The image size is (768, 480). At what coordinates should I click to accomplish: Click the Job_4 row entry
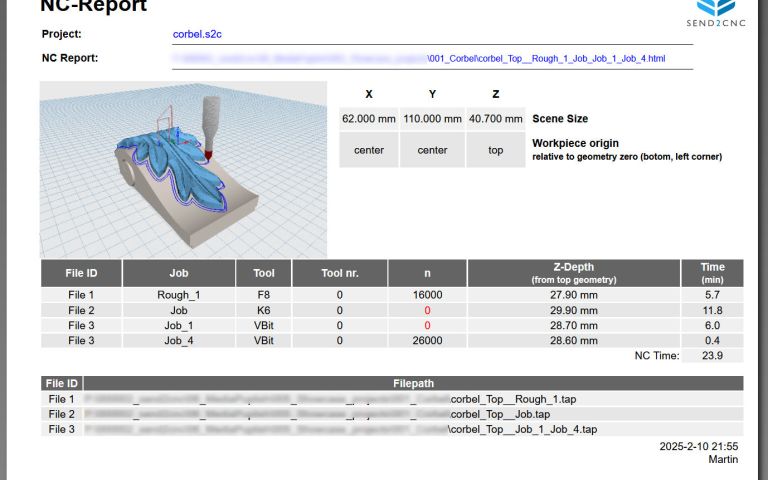click(179, 340)
